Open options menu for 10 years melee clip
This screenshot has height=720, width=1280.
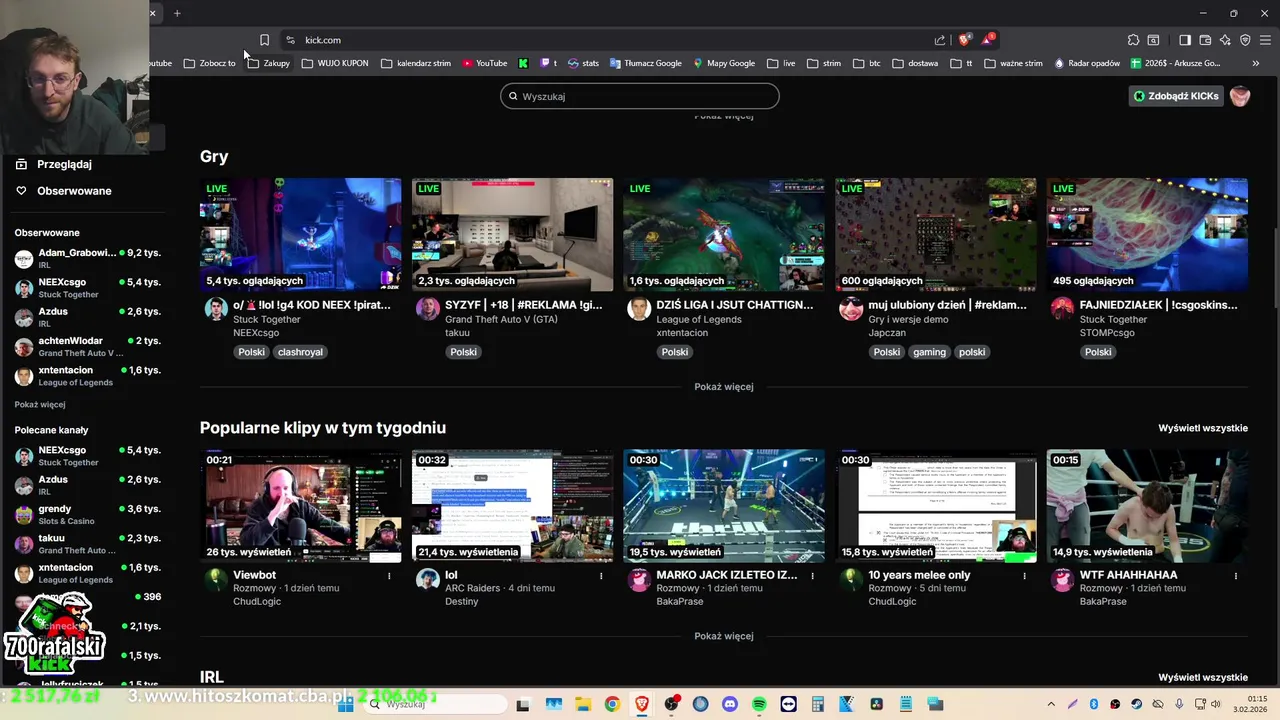(1024, 576)
